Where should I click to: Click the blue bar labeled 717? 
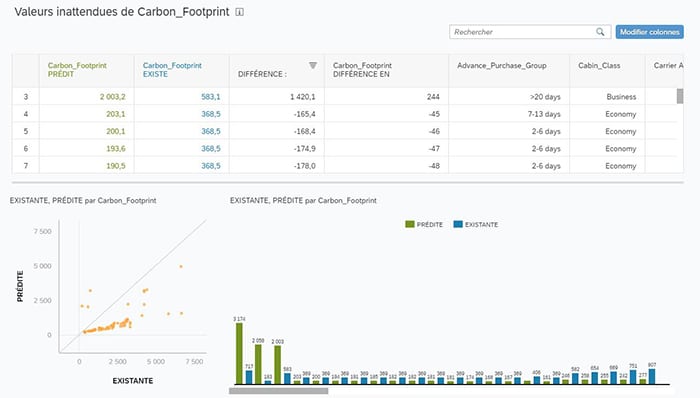pos(249,377)
